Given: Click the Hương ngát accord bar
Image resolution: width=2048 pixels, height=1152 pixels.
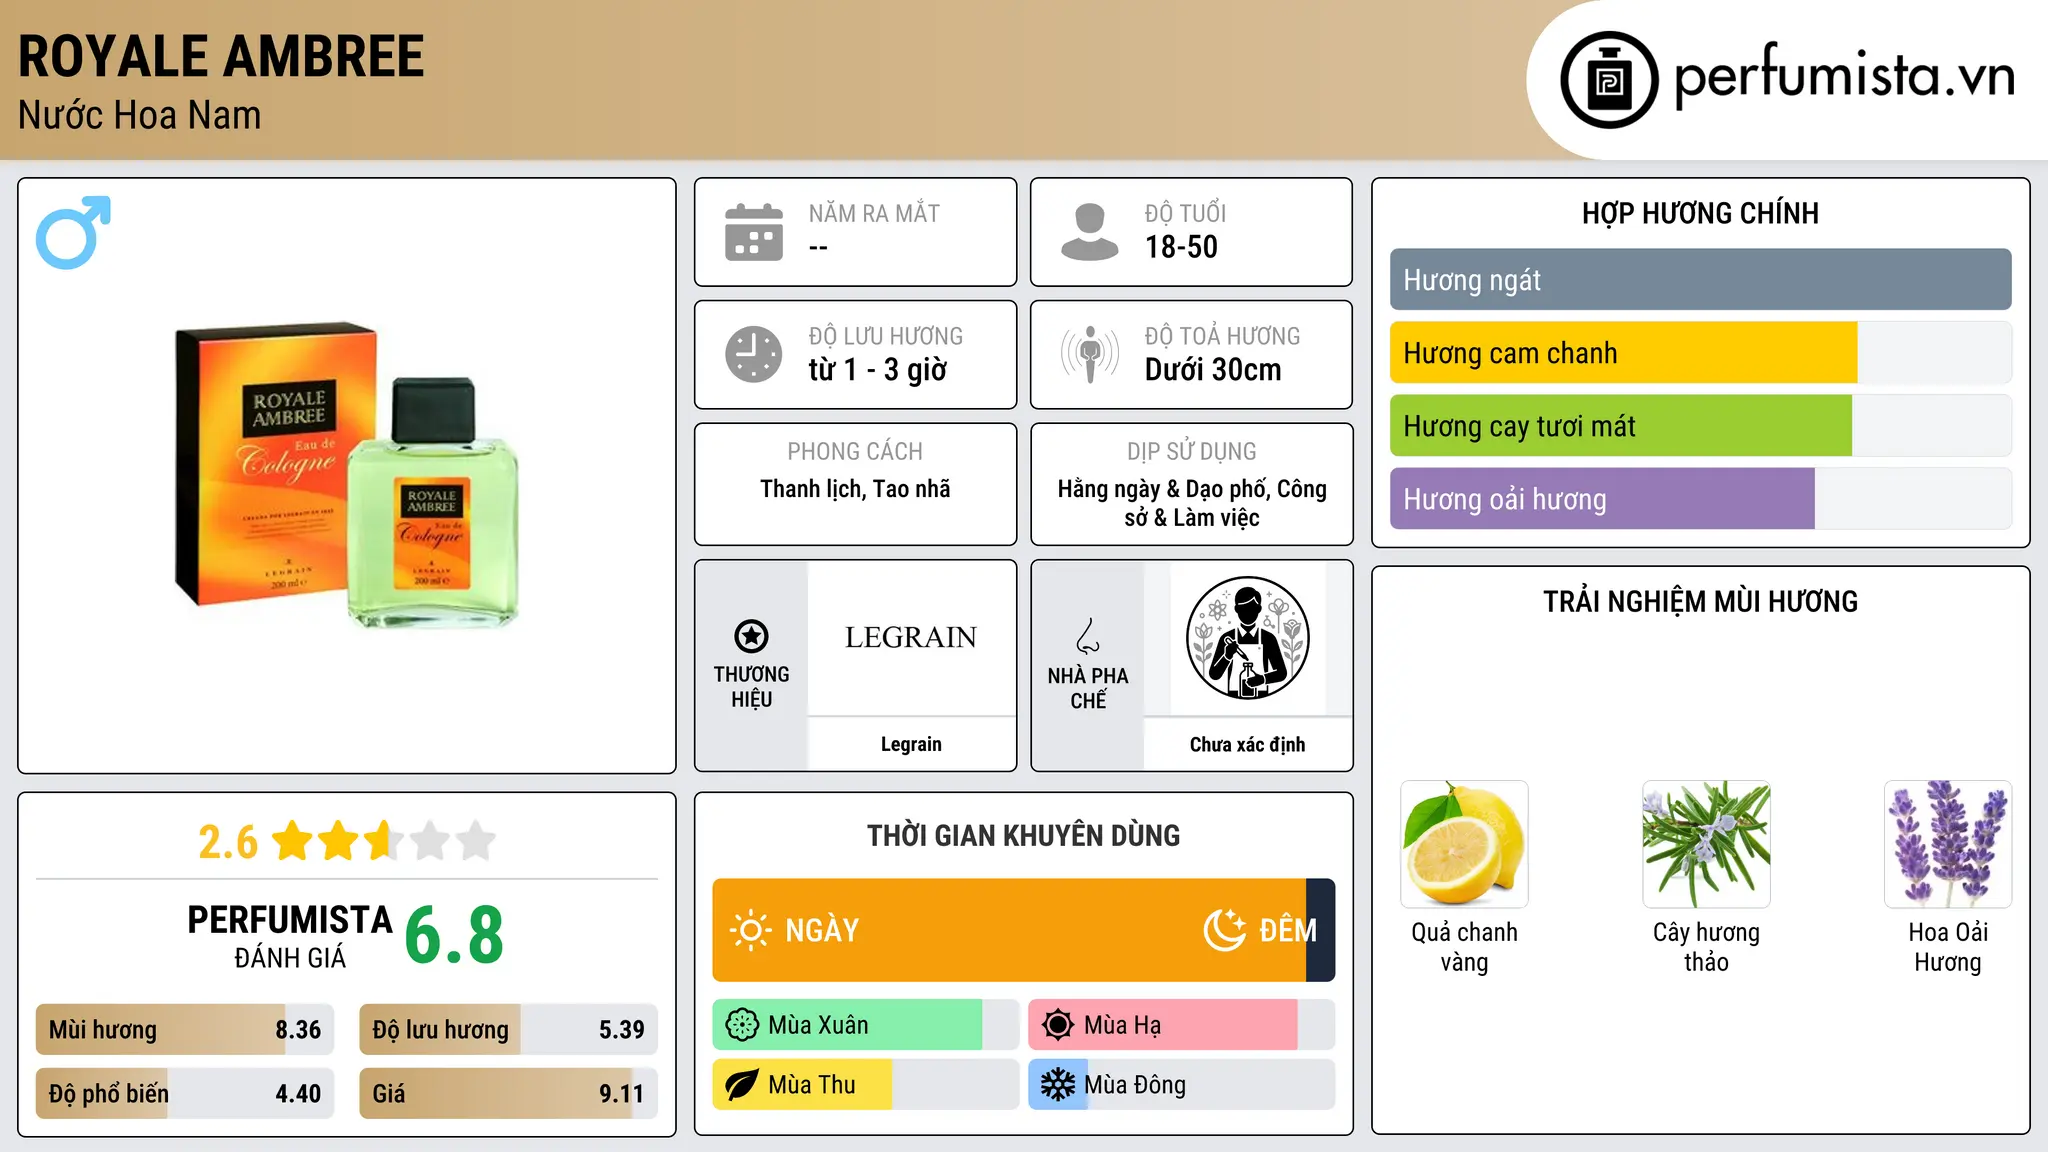Looking at the screenshot, I should point(1700,279).
